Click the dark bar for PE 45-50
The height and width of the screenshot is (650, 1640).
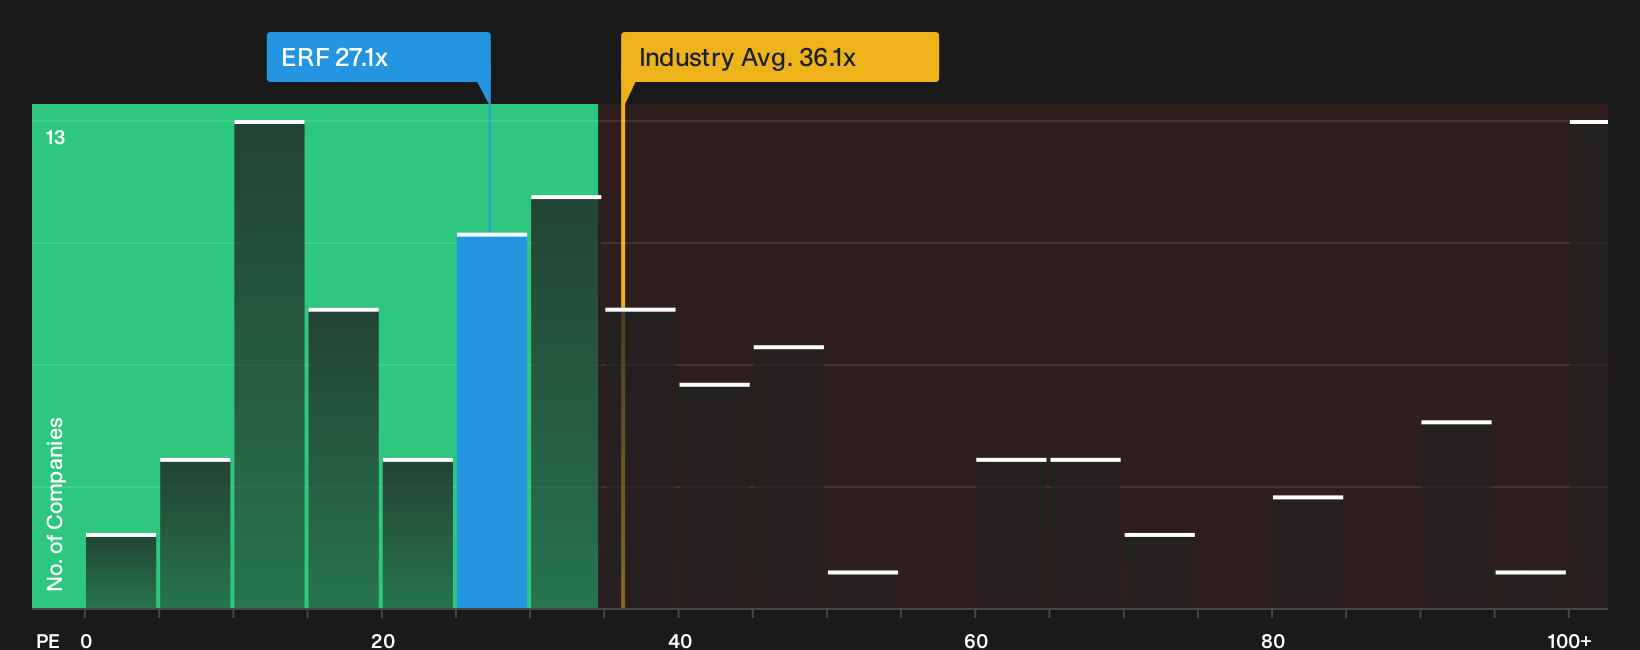(x=789, y=477)
